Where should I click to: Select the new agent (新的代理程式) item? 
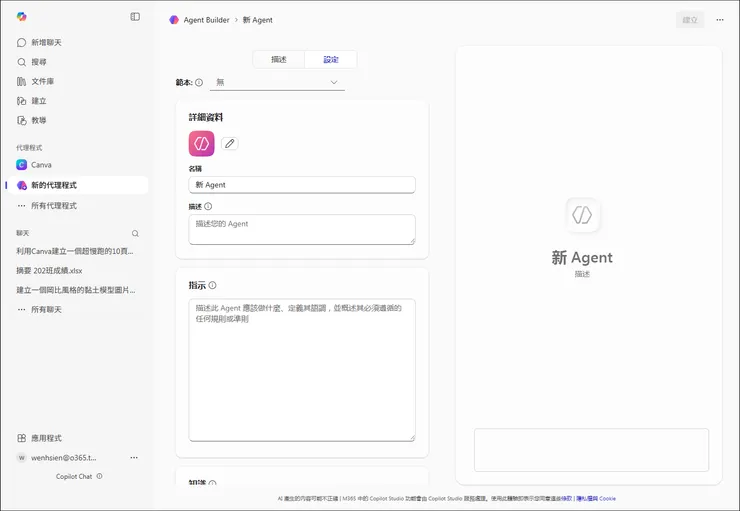pyautogui.click(x=78, y=185)
